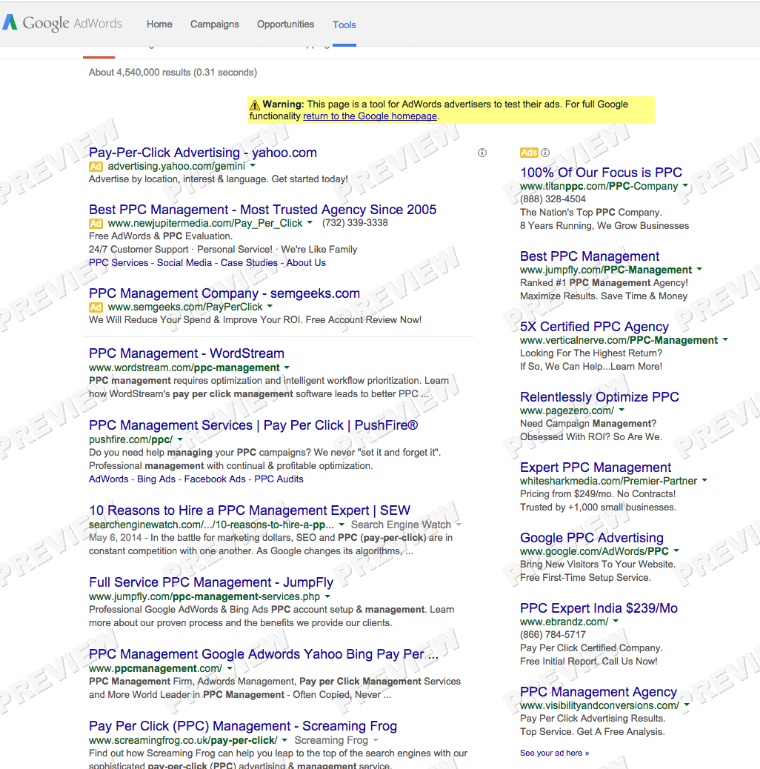The image size is (760, 769).
Task: Open the PPC Services sitelink
Action: click(x=118, y=263)
